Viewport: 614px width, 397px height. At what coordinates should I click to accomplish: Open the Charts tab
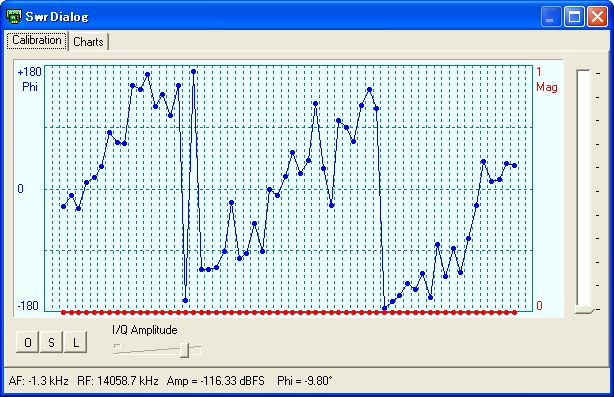point(88,42)
